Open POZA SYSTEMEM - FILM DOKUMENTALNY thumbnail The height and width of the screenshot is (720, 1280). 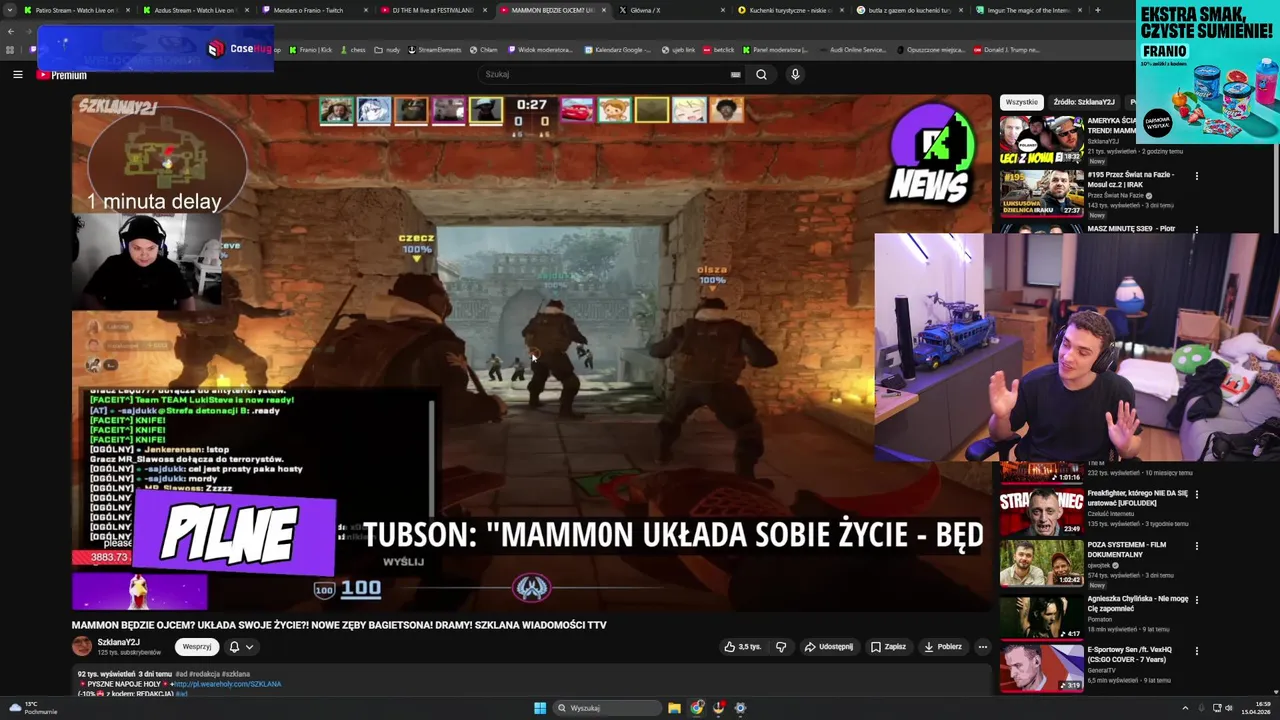1042,563
